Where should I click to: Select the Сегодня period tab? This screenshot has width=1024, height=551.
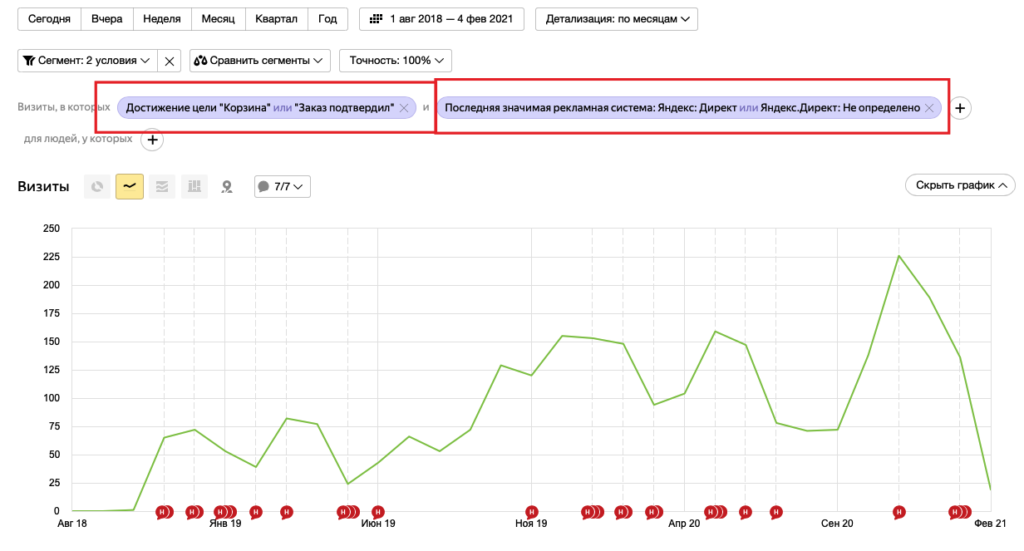tap(49, 19)
